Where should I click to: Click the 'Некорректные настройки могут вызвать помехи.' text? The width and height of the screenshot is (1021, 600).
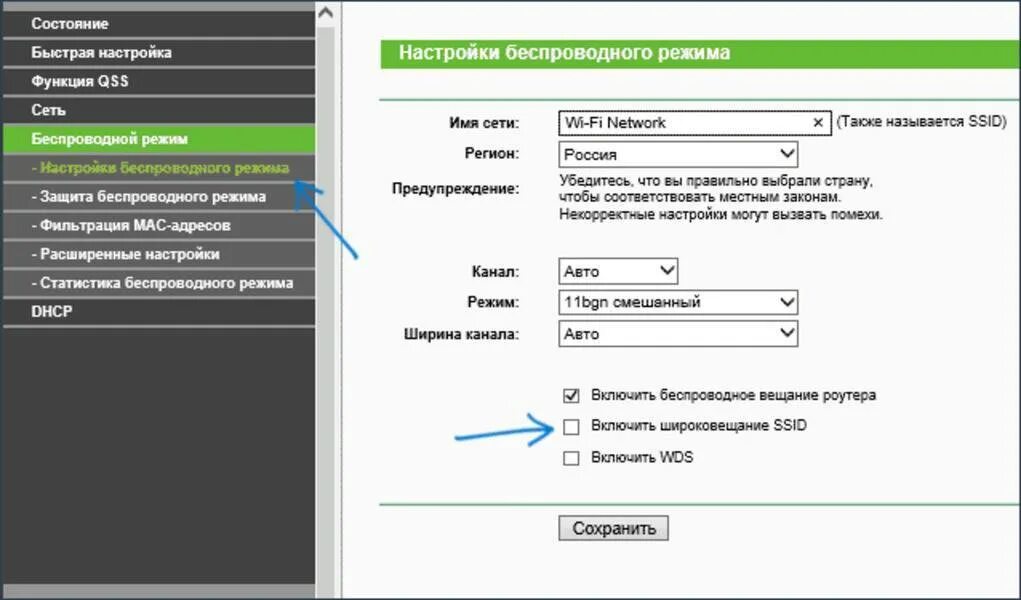pos(721,214)
